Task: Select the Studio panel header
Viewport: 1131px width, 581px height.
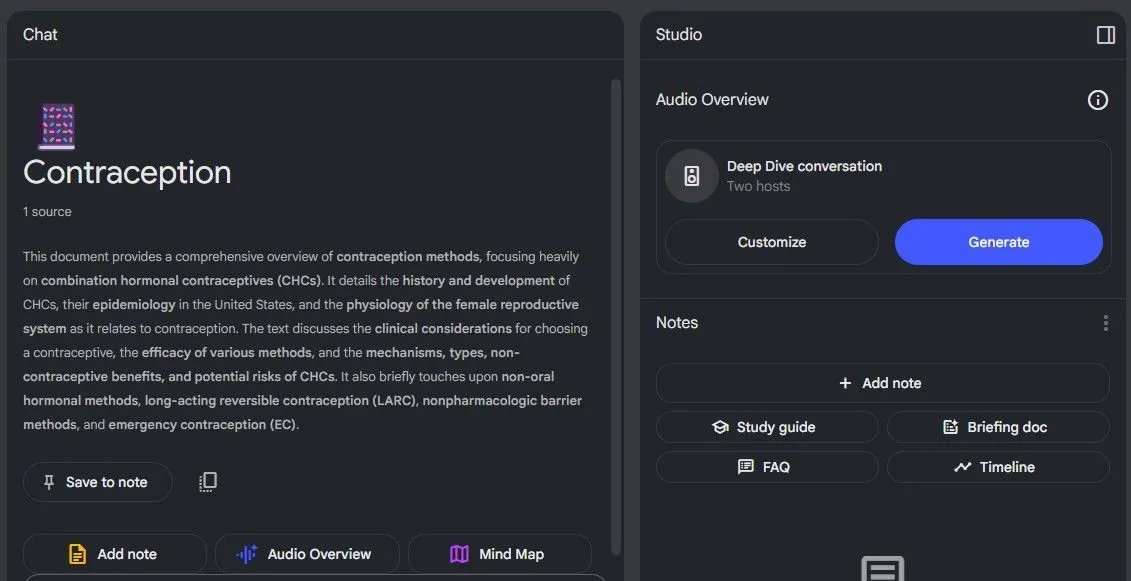Action: [679, 35]
